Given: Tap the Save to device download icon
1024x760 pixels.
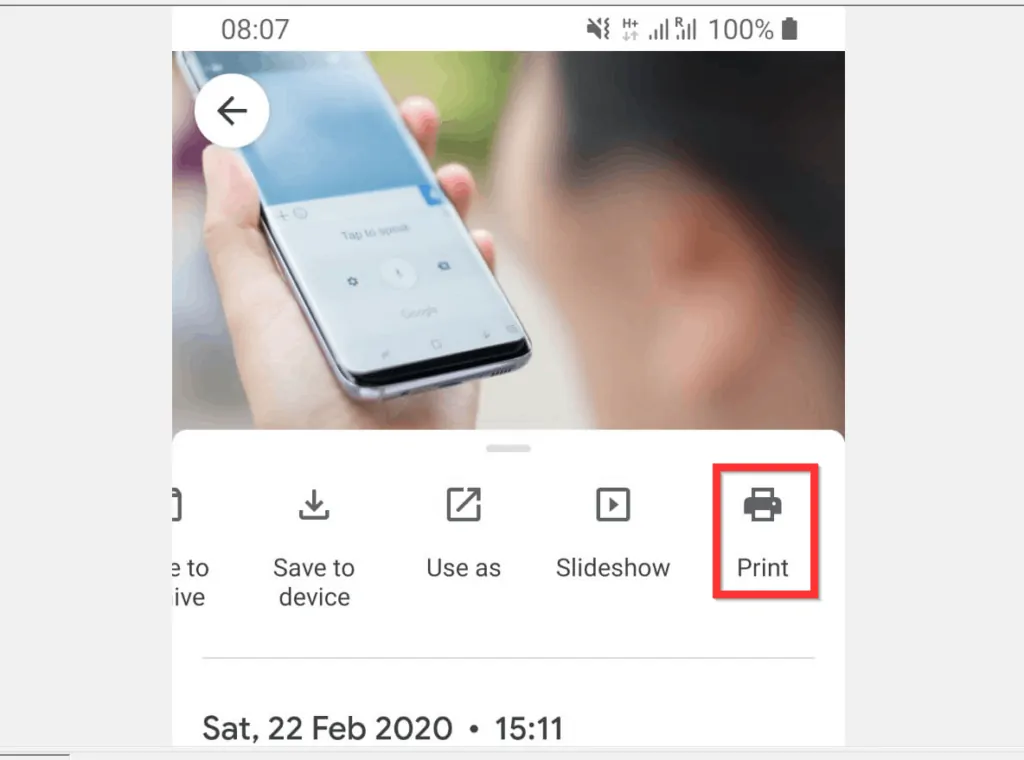Looking at the screenshot, I should [x=314, y=504].
